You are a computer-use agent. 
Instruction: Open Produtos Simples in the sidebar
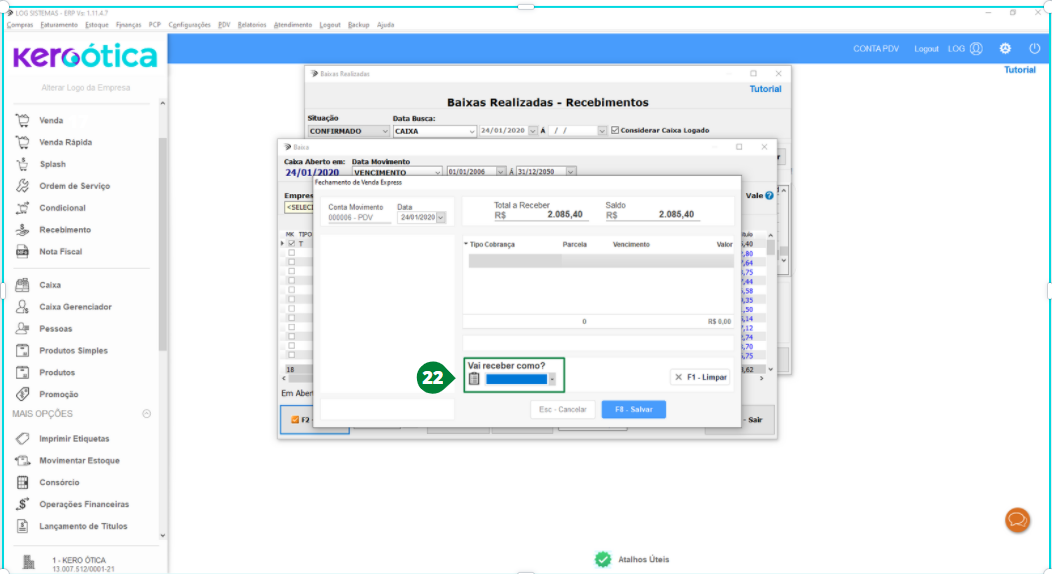(x=73, y=351)
